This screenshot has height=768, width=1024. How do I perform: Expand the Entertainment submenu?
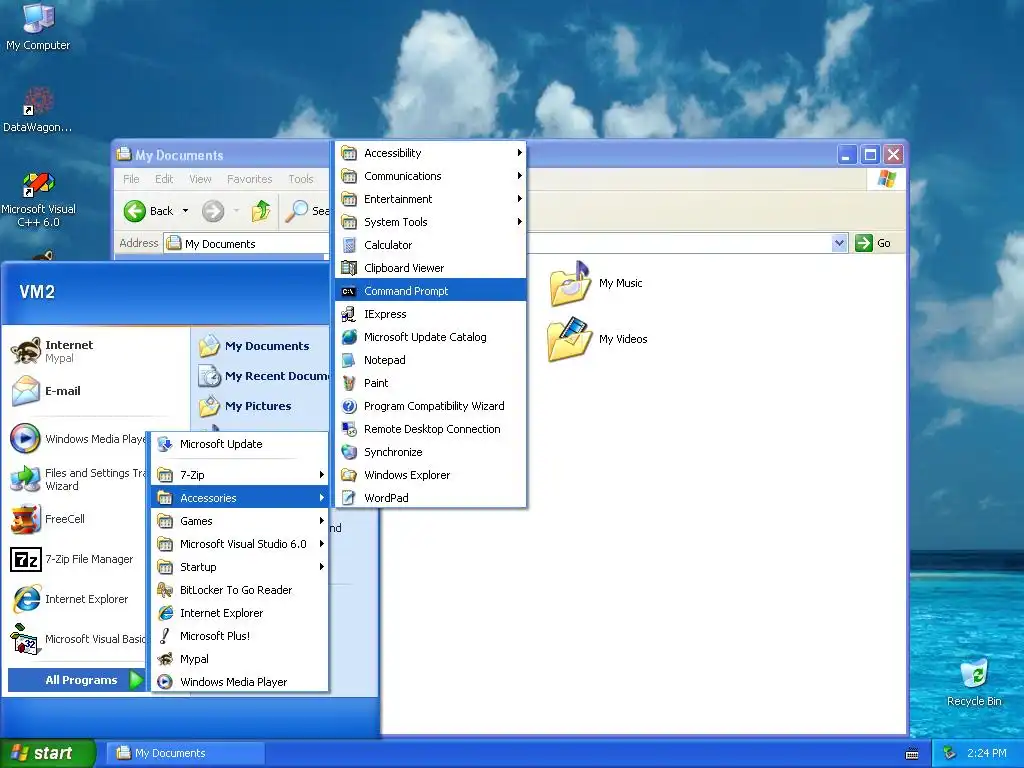click(430, 199)
